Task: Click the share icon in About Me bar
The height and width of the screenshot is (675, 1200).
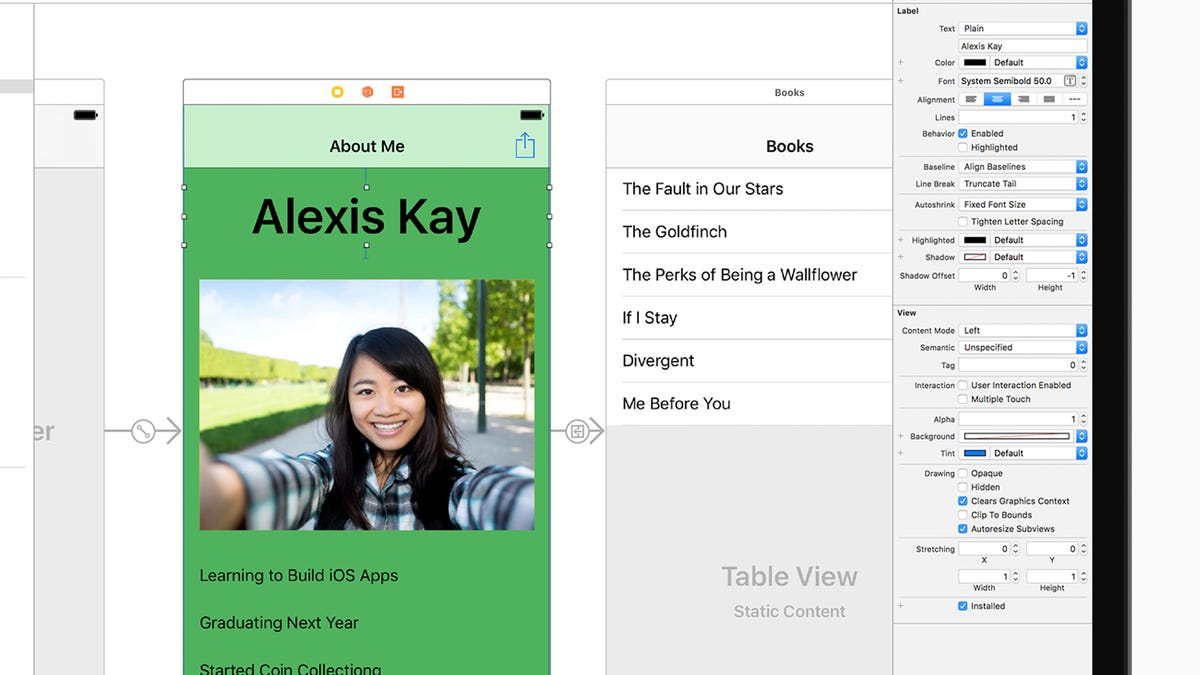Action: pyautogui.click(x=525, y=146)
